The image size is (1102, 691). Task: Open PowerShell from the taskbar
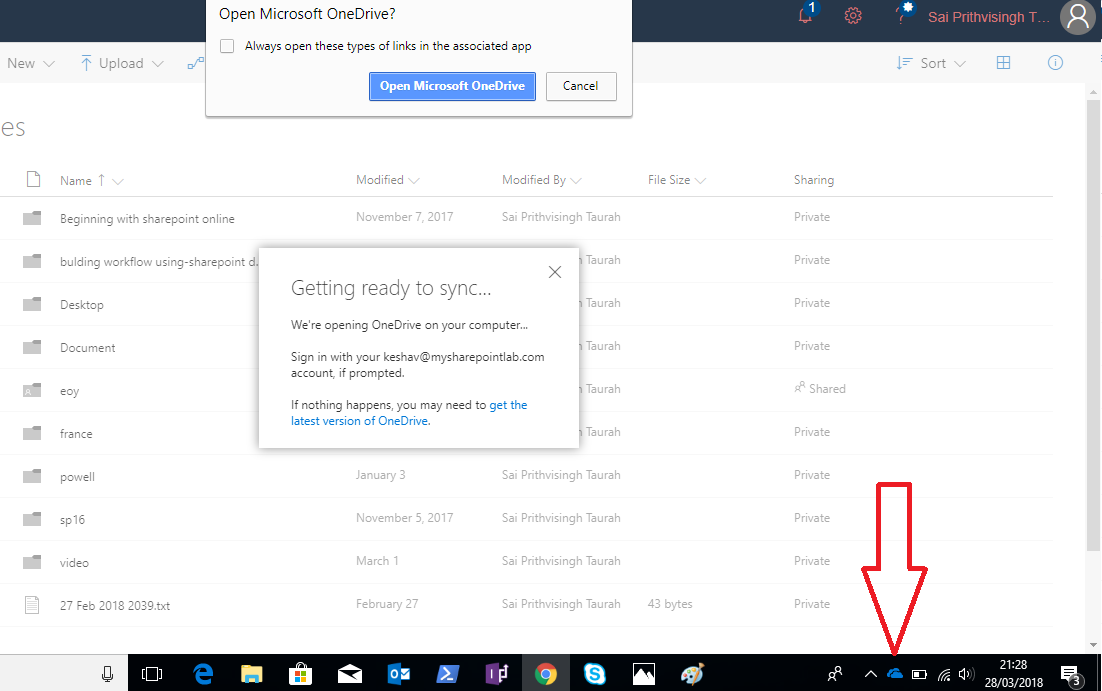click(448, 674)
